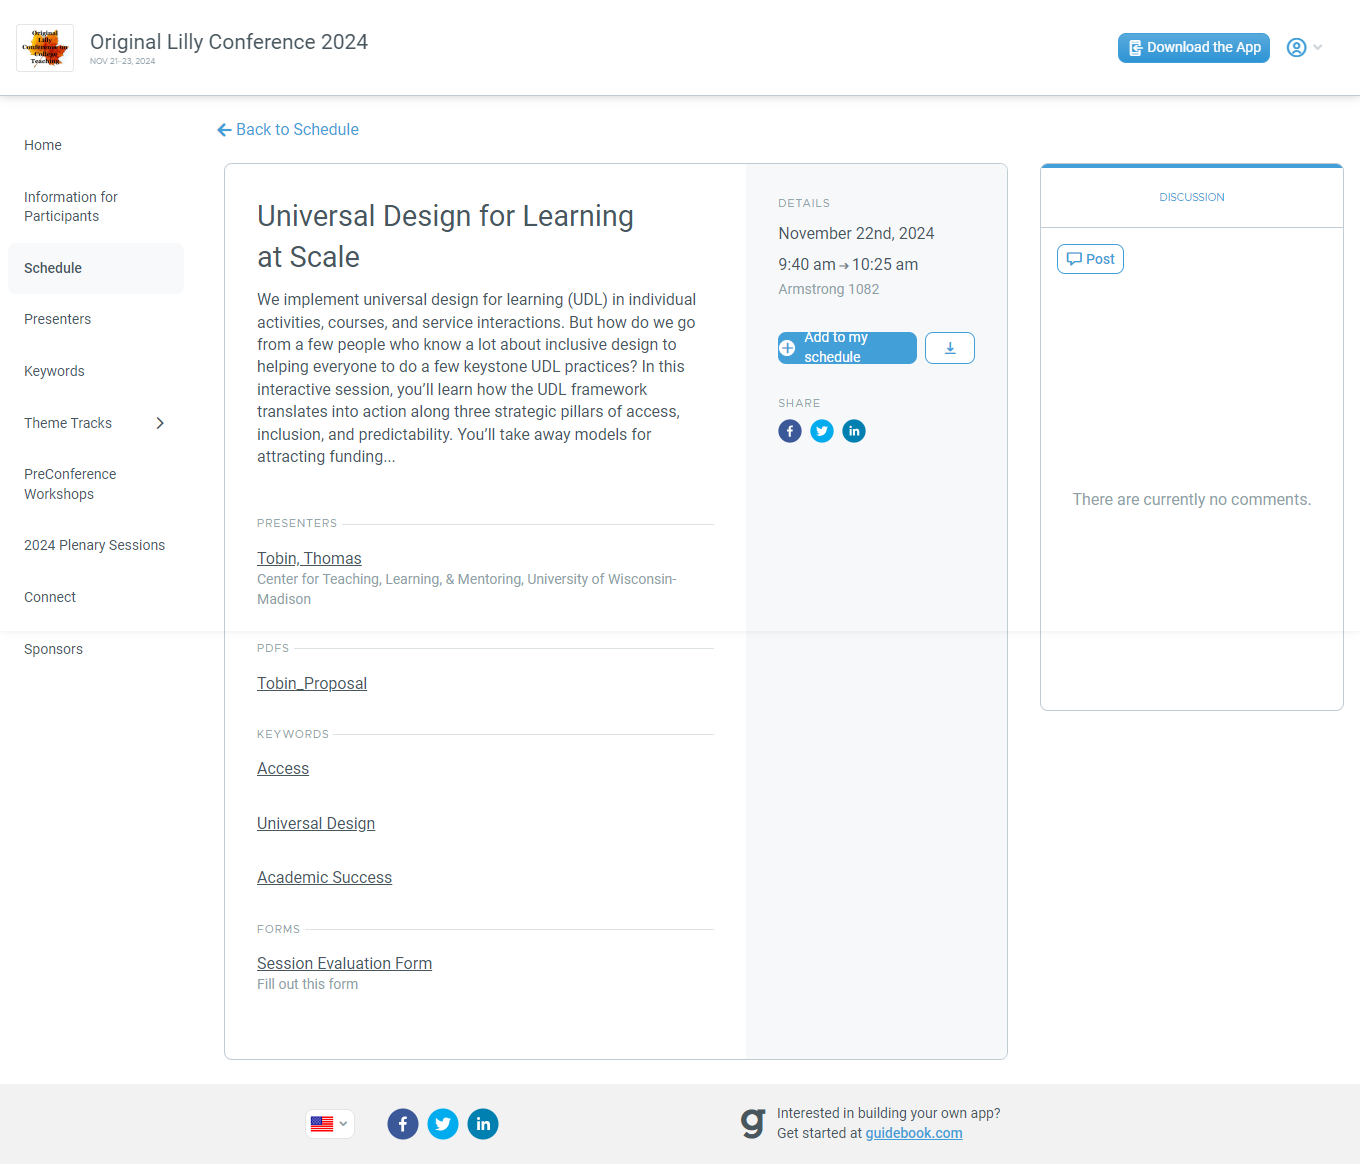Image resolution: width=1360 pixels, height=1164 pixels.
Task: Open Presenters from sidebar menu
Action: click(58, 320)
